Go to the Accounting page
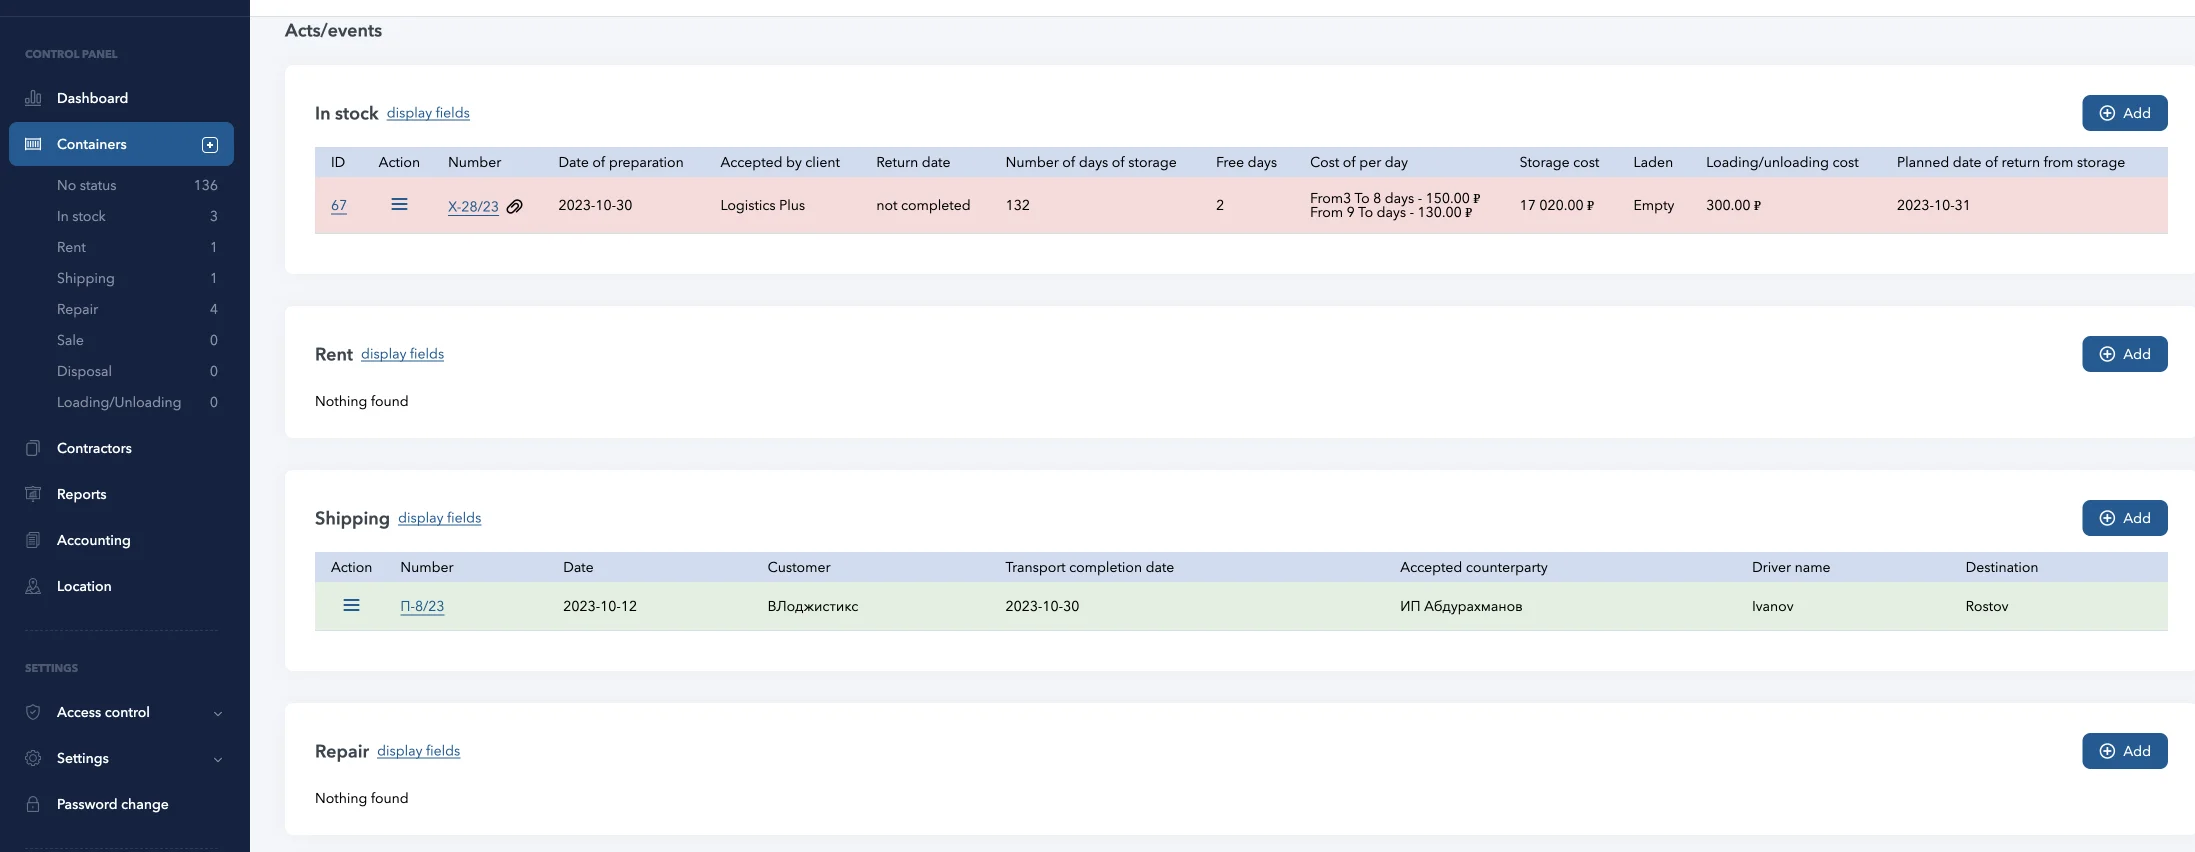 [x=93, y=540]
